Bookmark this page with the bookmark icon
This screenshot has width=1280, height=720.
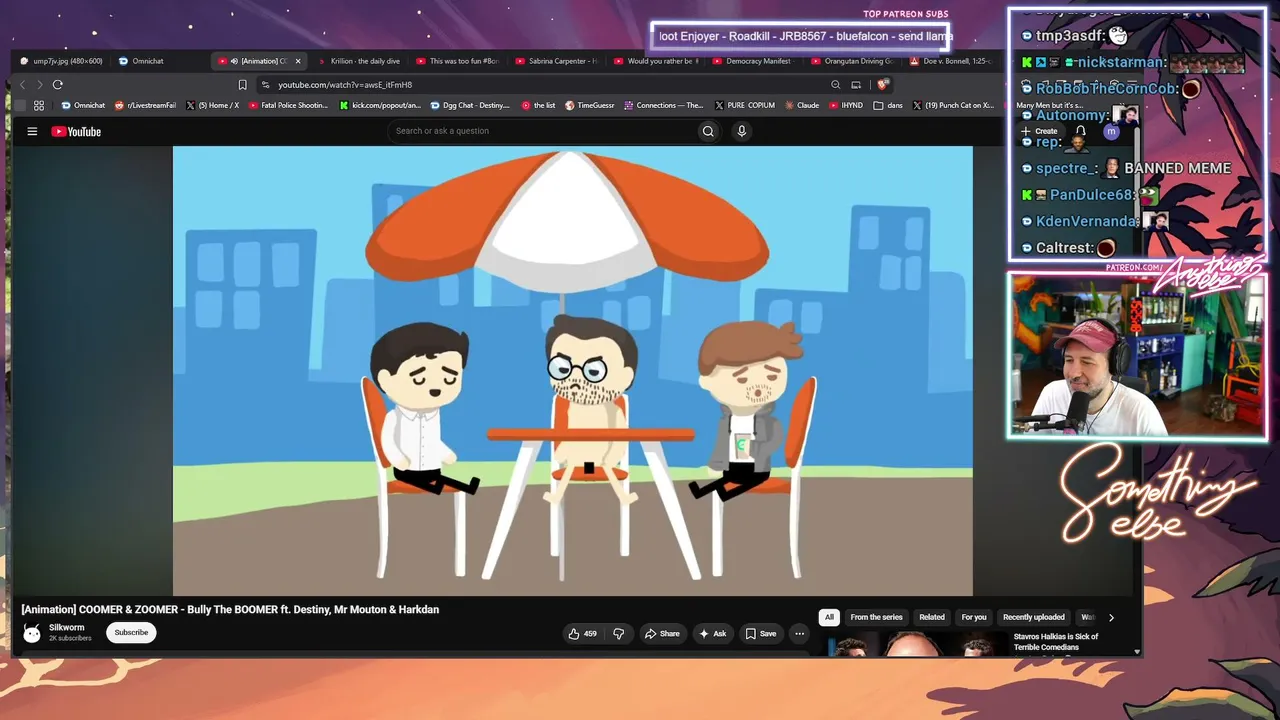(242, 85)
